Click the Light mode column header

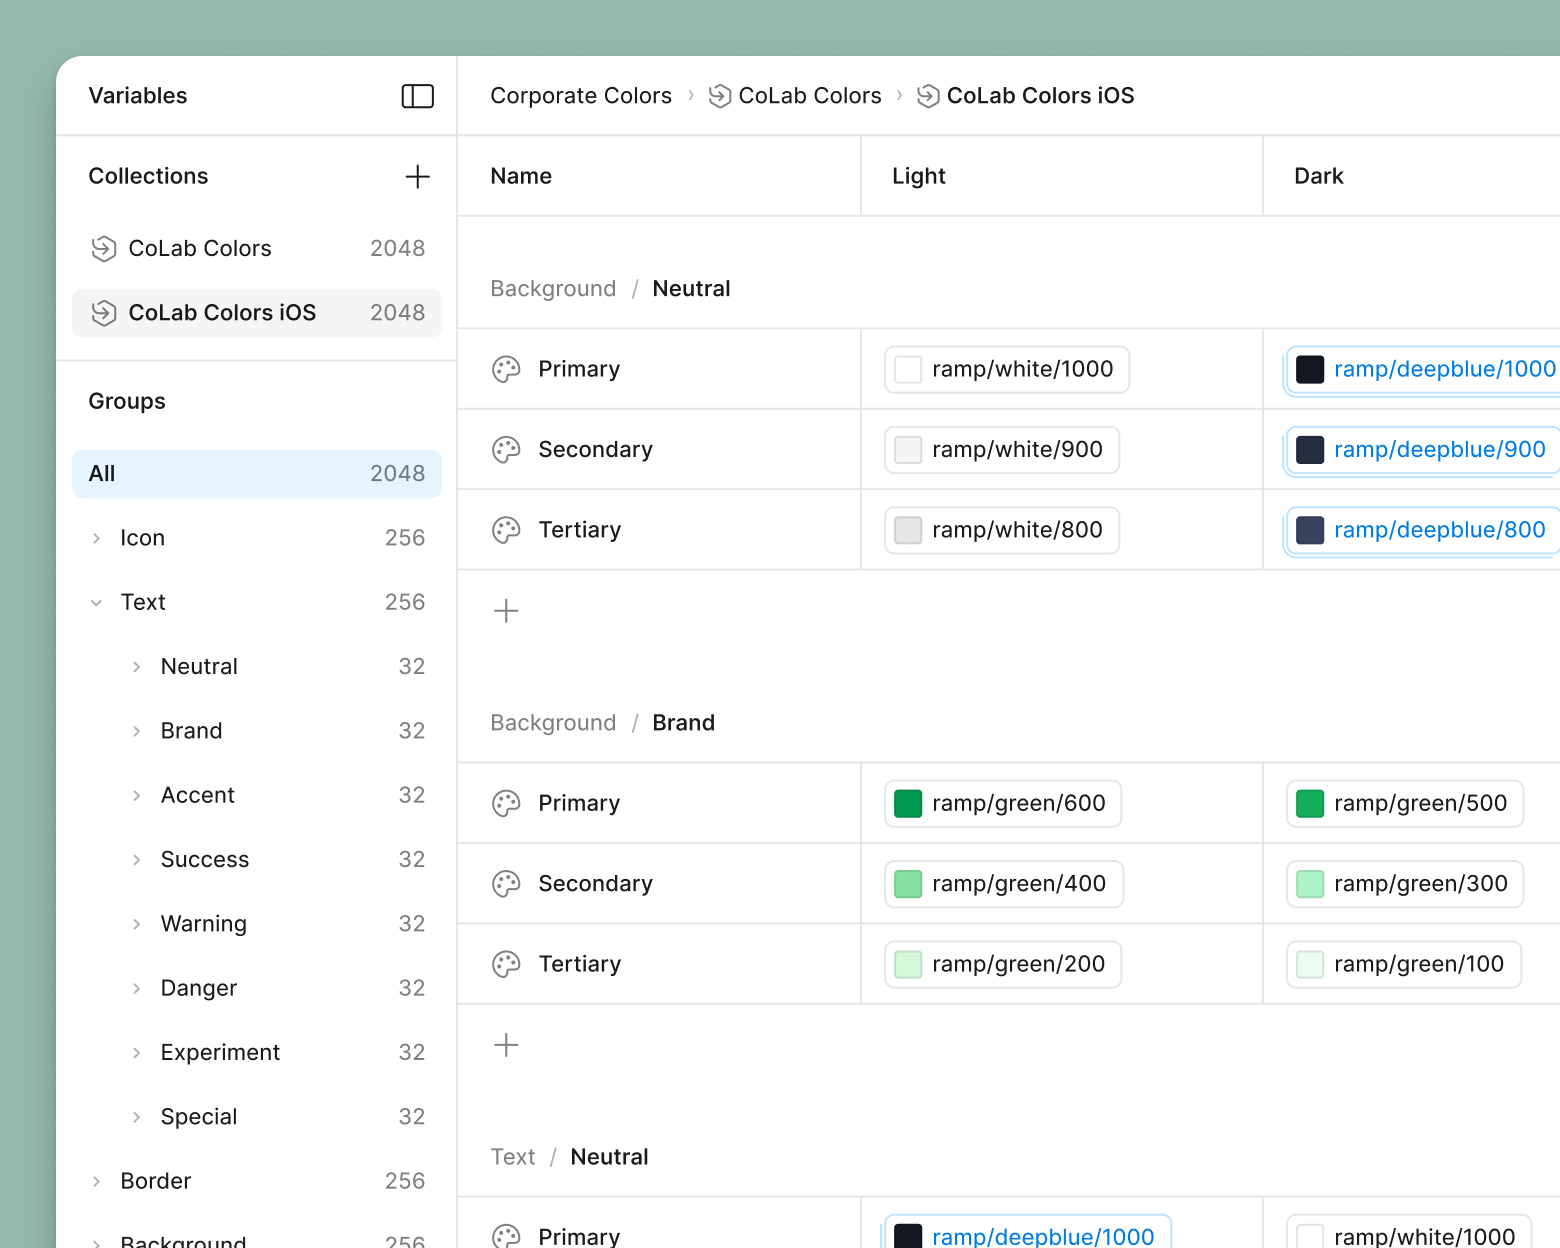919,176
